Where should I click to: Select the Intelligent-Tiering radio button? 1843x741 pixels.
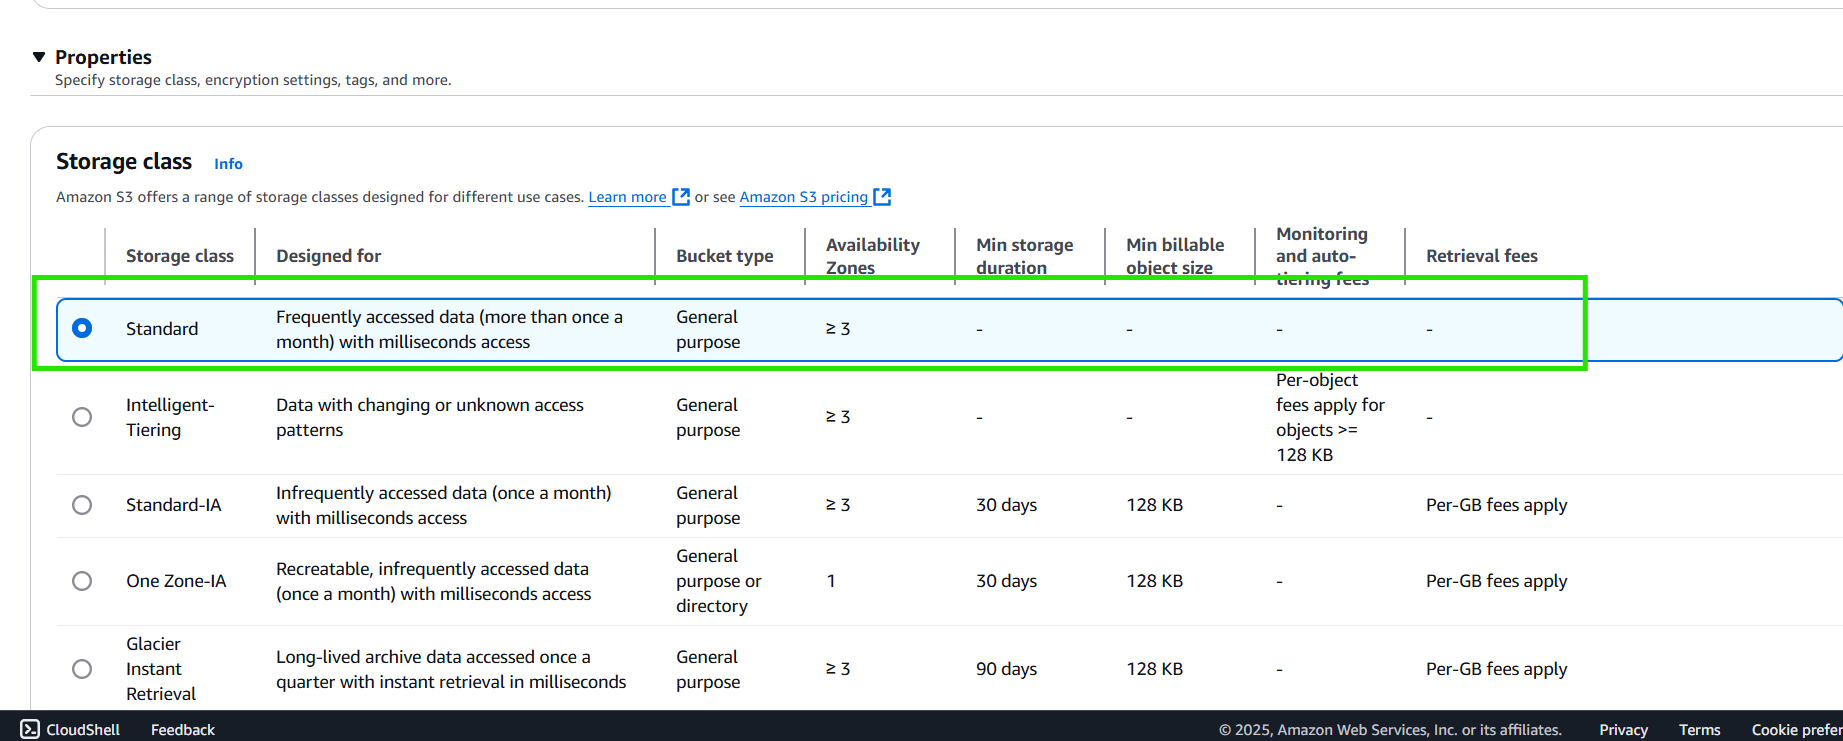pos(82,417)
